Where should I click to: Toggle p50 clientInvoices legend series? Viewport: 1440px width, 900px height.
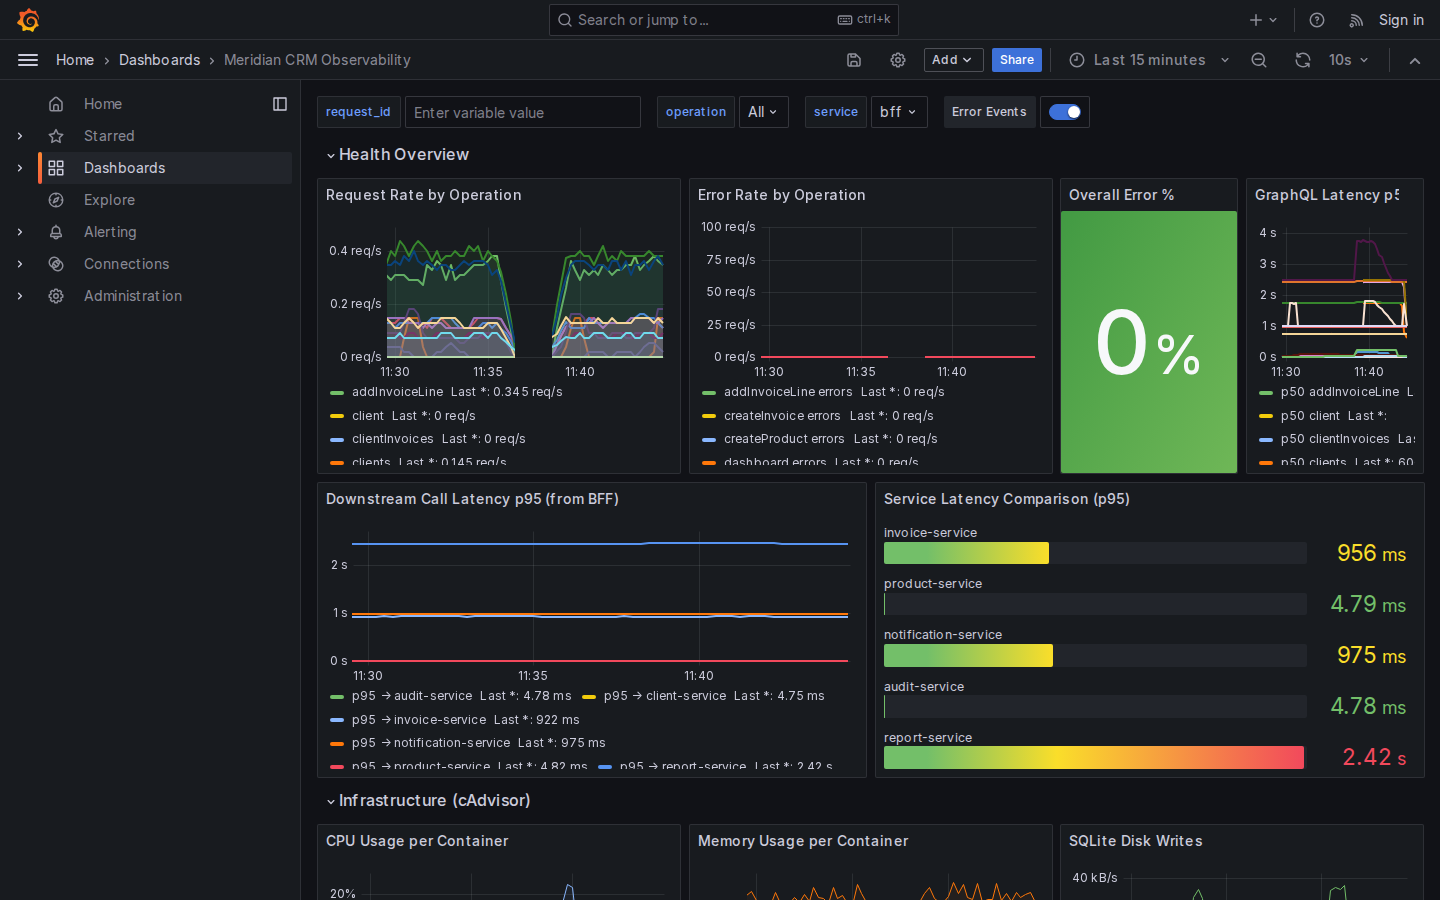pyautogui.click(x=1335, y=439)
